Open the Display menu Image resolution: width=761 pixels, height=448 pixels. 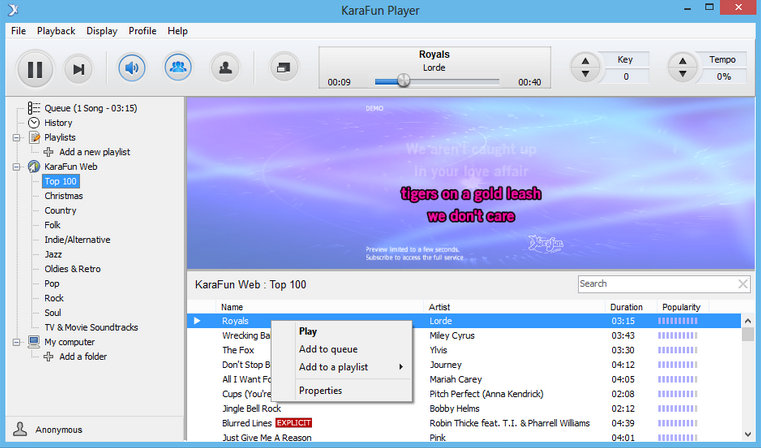(x=101, y=31)
